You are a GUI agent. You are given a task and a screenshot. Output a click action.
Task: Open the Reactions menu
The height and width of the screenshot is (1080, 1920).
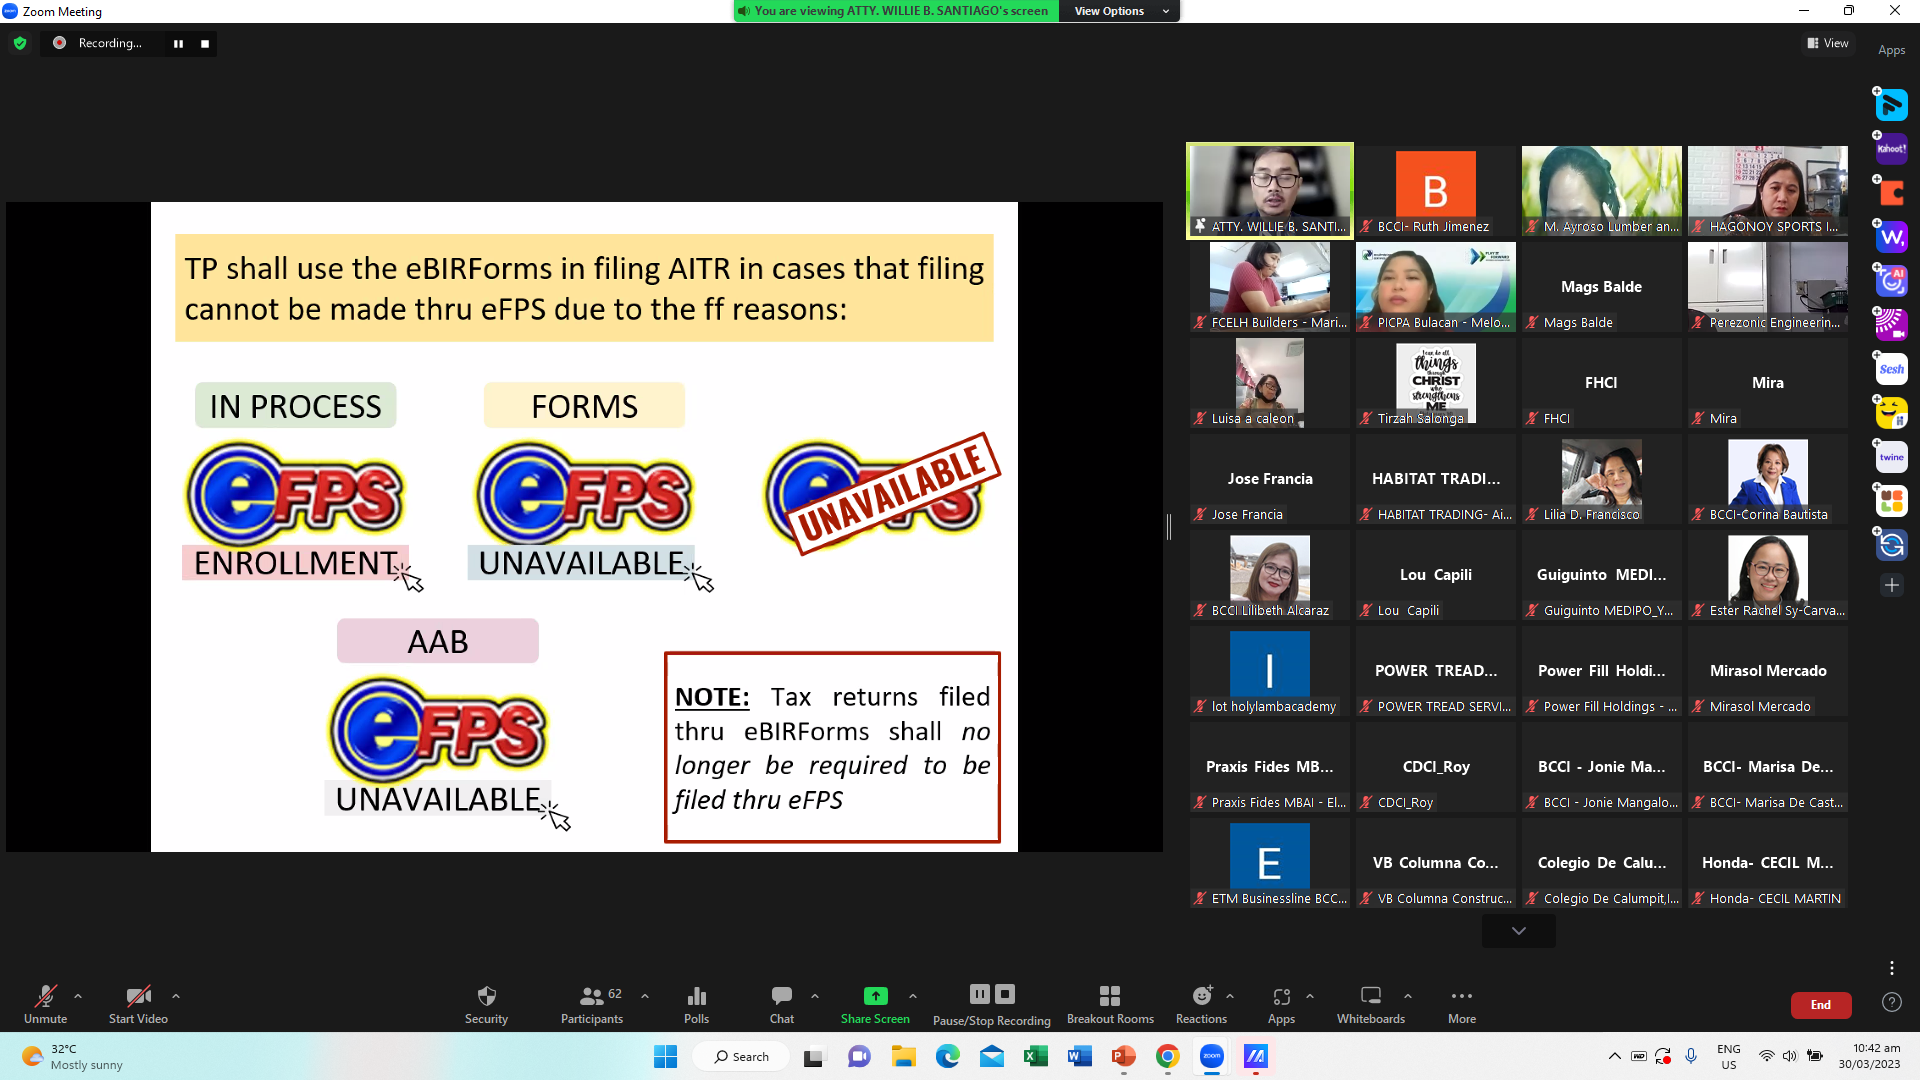pos(1201,1004)
